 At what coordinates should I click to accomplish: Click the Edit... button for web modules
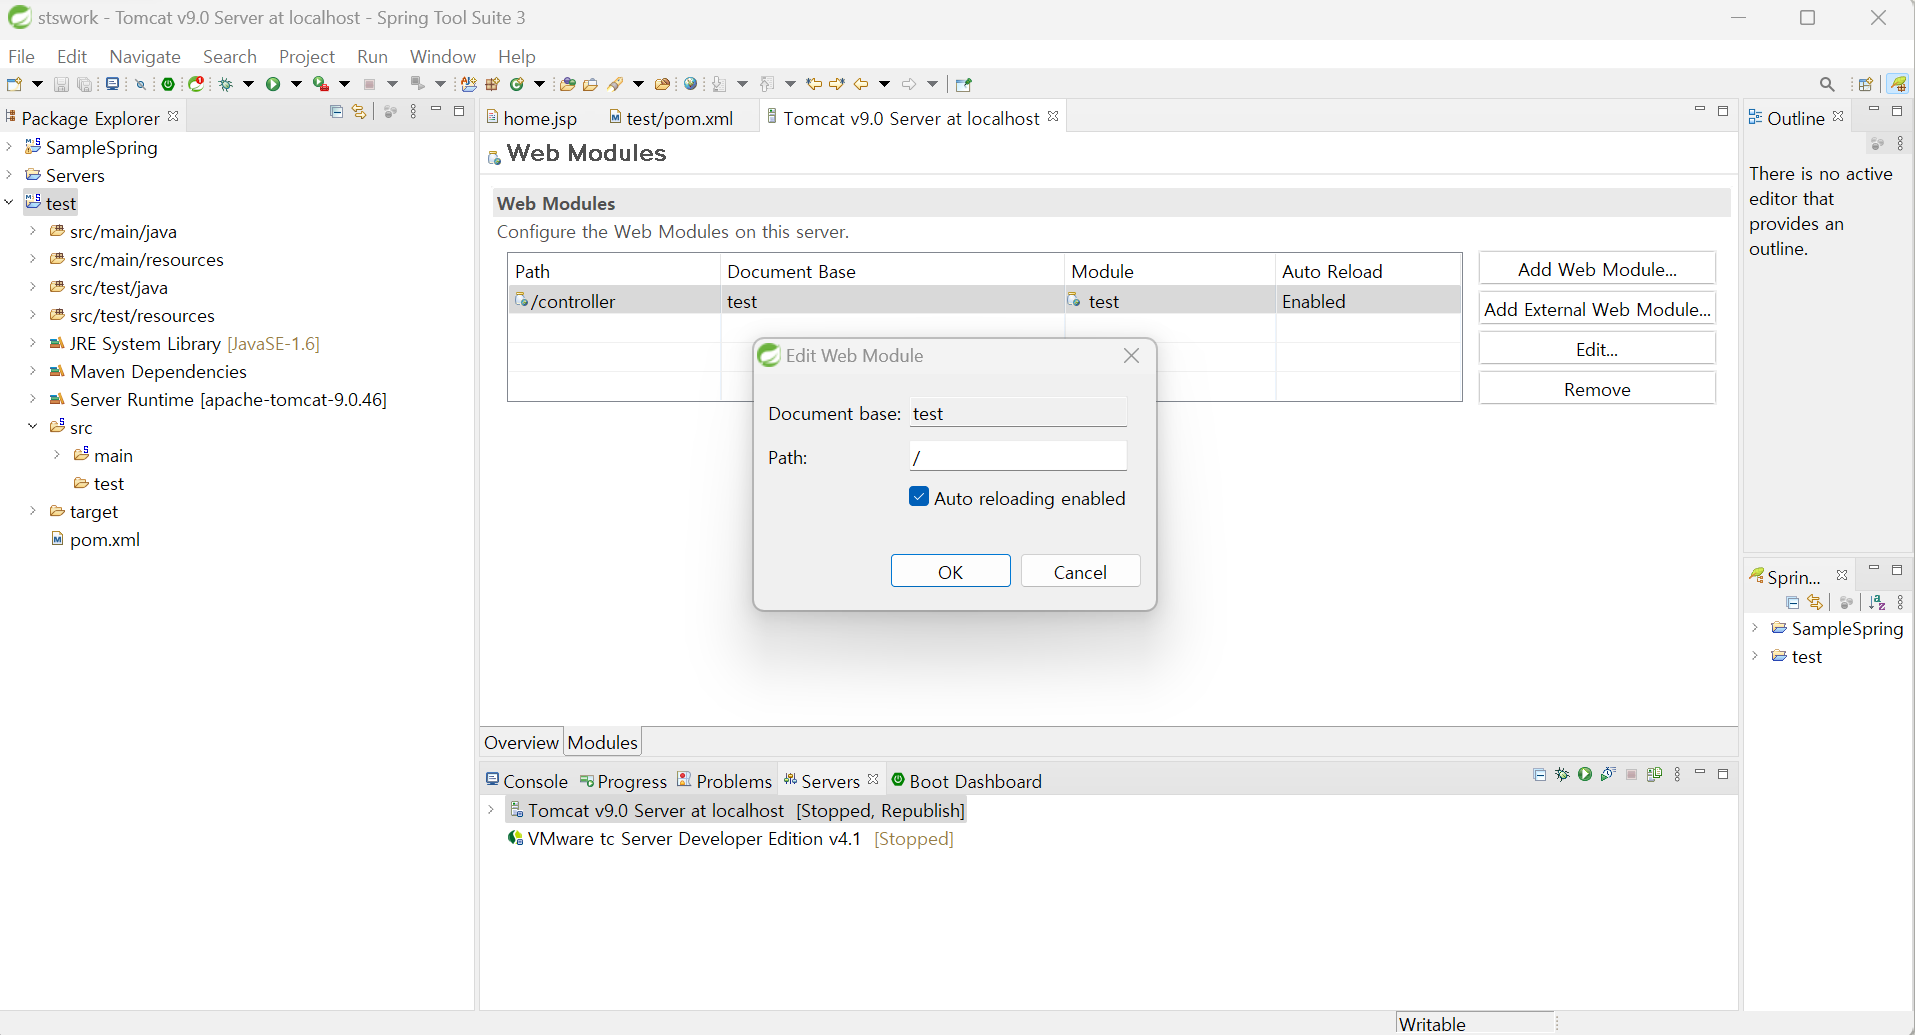pos(1597,349)
